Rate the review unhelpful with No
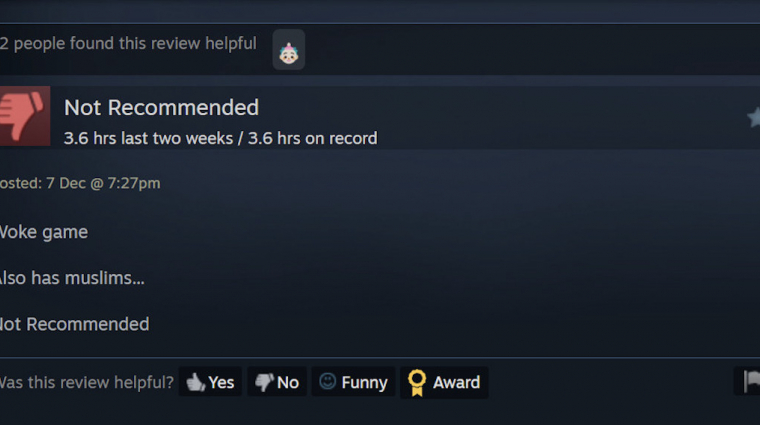This screenshot has width=760, height=425. tap(277, 382)
